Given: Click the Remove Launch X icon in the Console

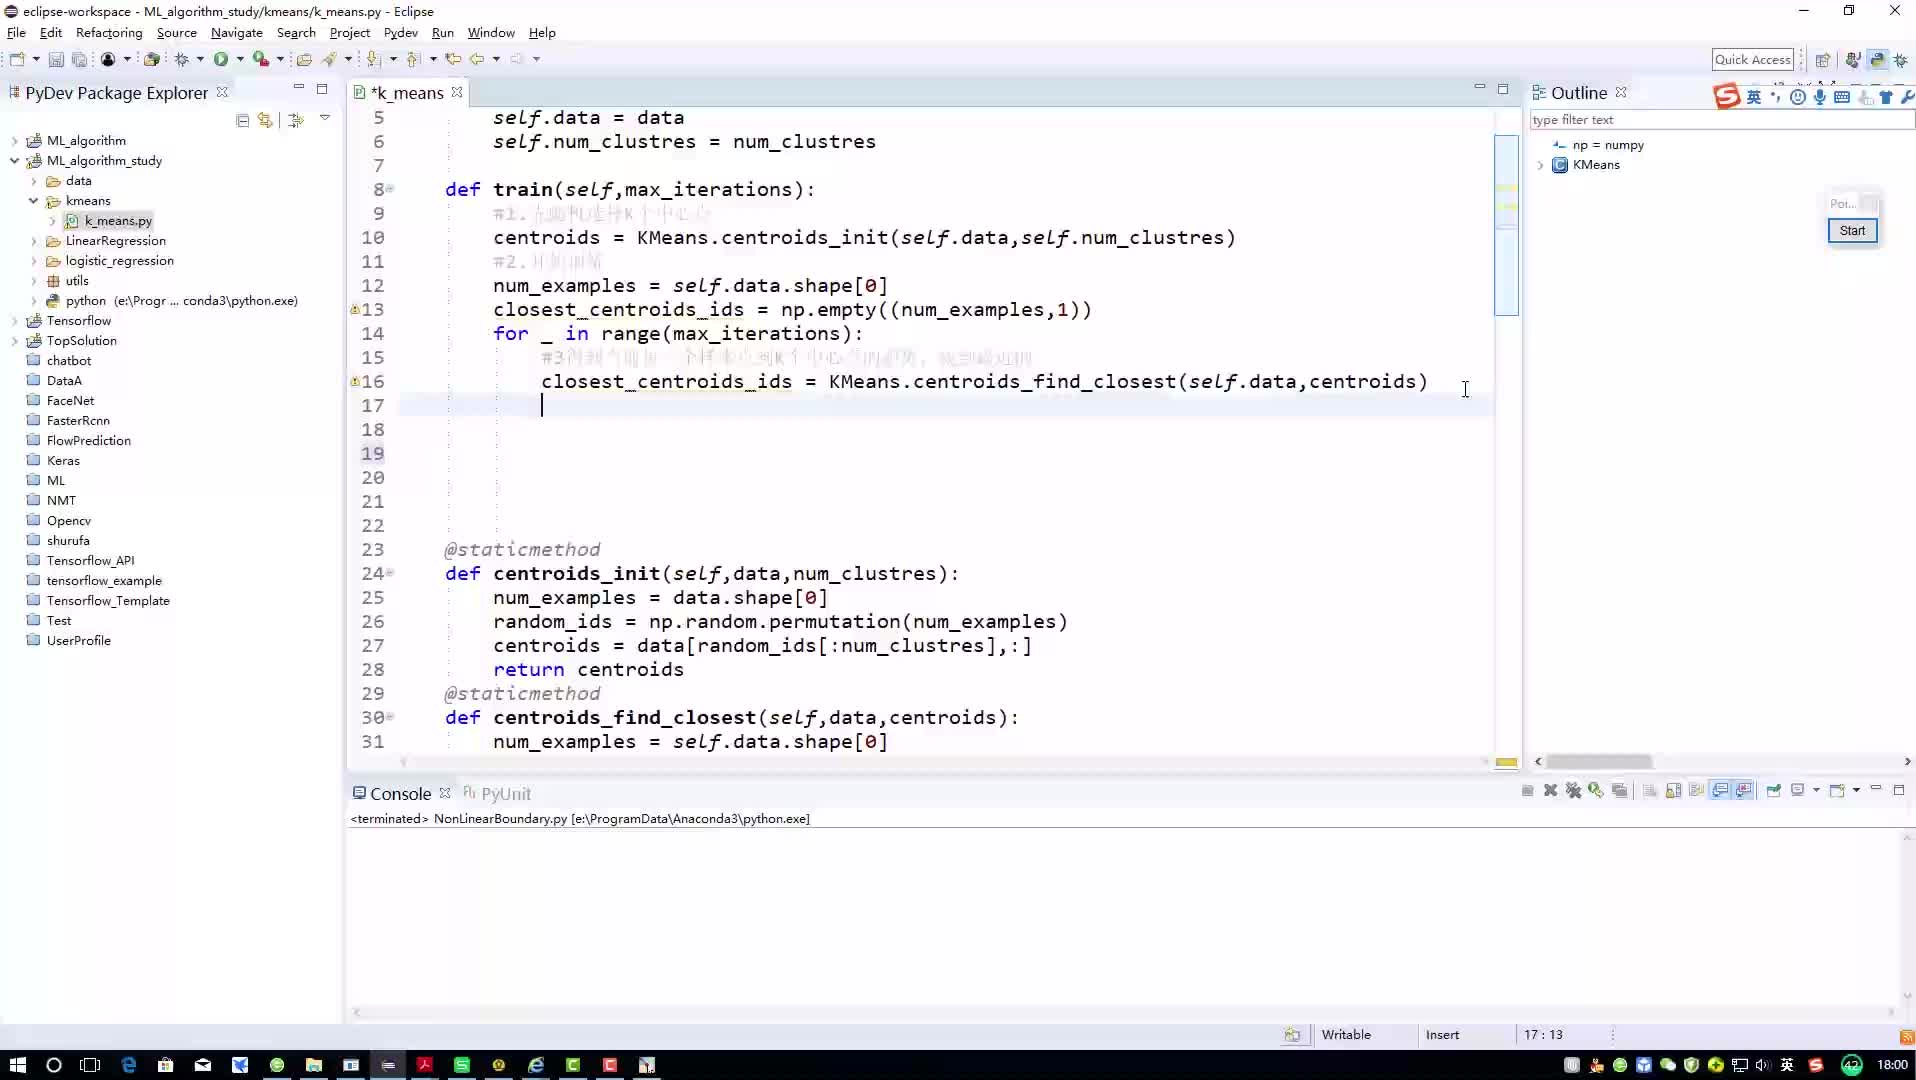Looking at the screenshot, I should 1550,790.
